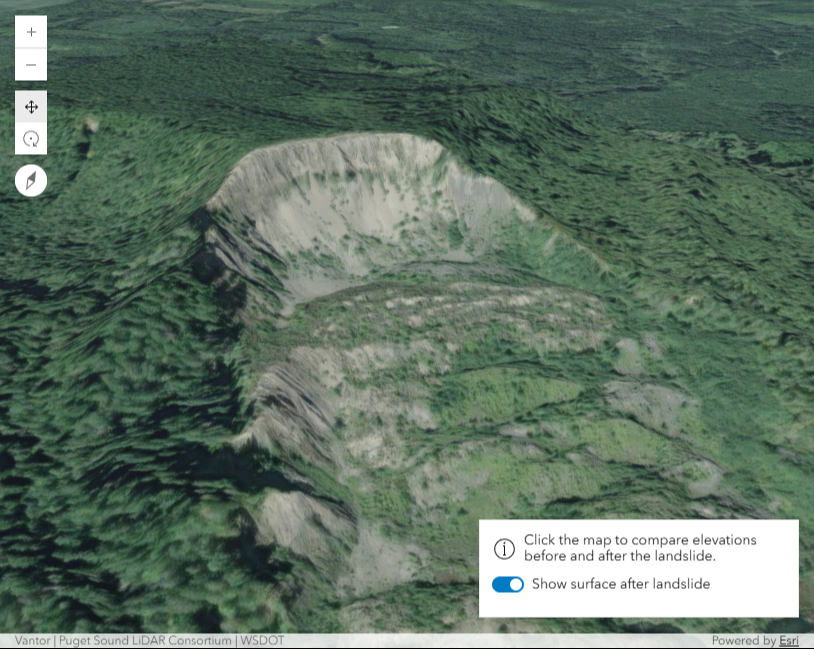
Task: Zoom in on the 3D scene
Action: (x=31, y=32)
